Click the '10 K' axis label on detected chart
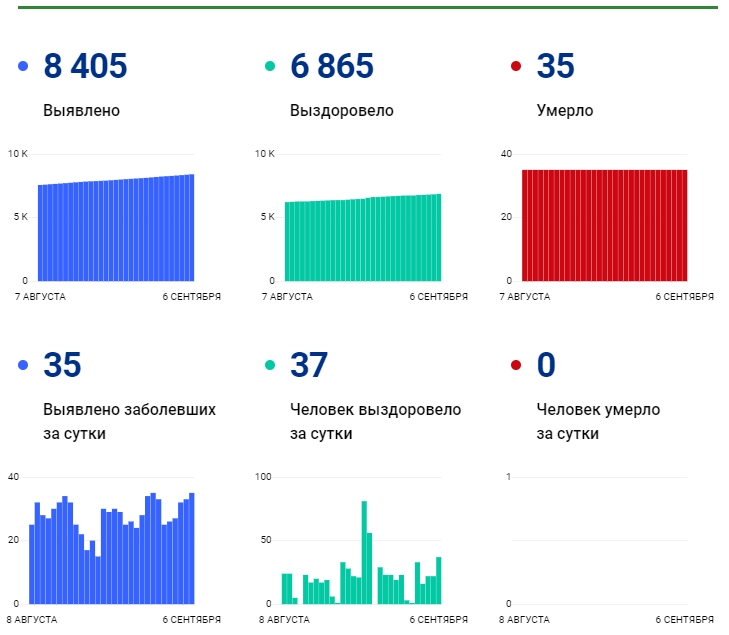Viewport: 729px width, 635px height. pos(18,154)
